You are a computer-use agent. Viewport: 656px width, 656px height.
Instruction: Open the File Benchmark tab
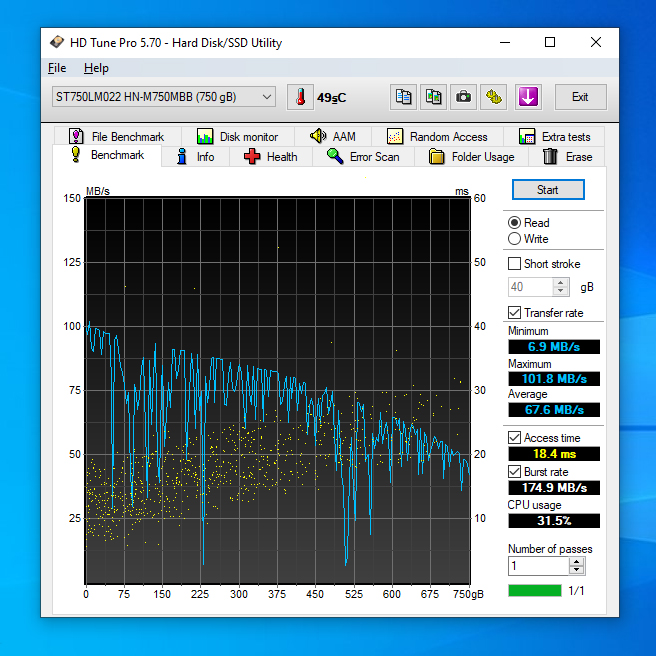pyautogui.click(x=118, y=136)
